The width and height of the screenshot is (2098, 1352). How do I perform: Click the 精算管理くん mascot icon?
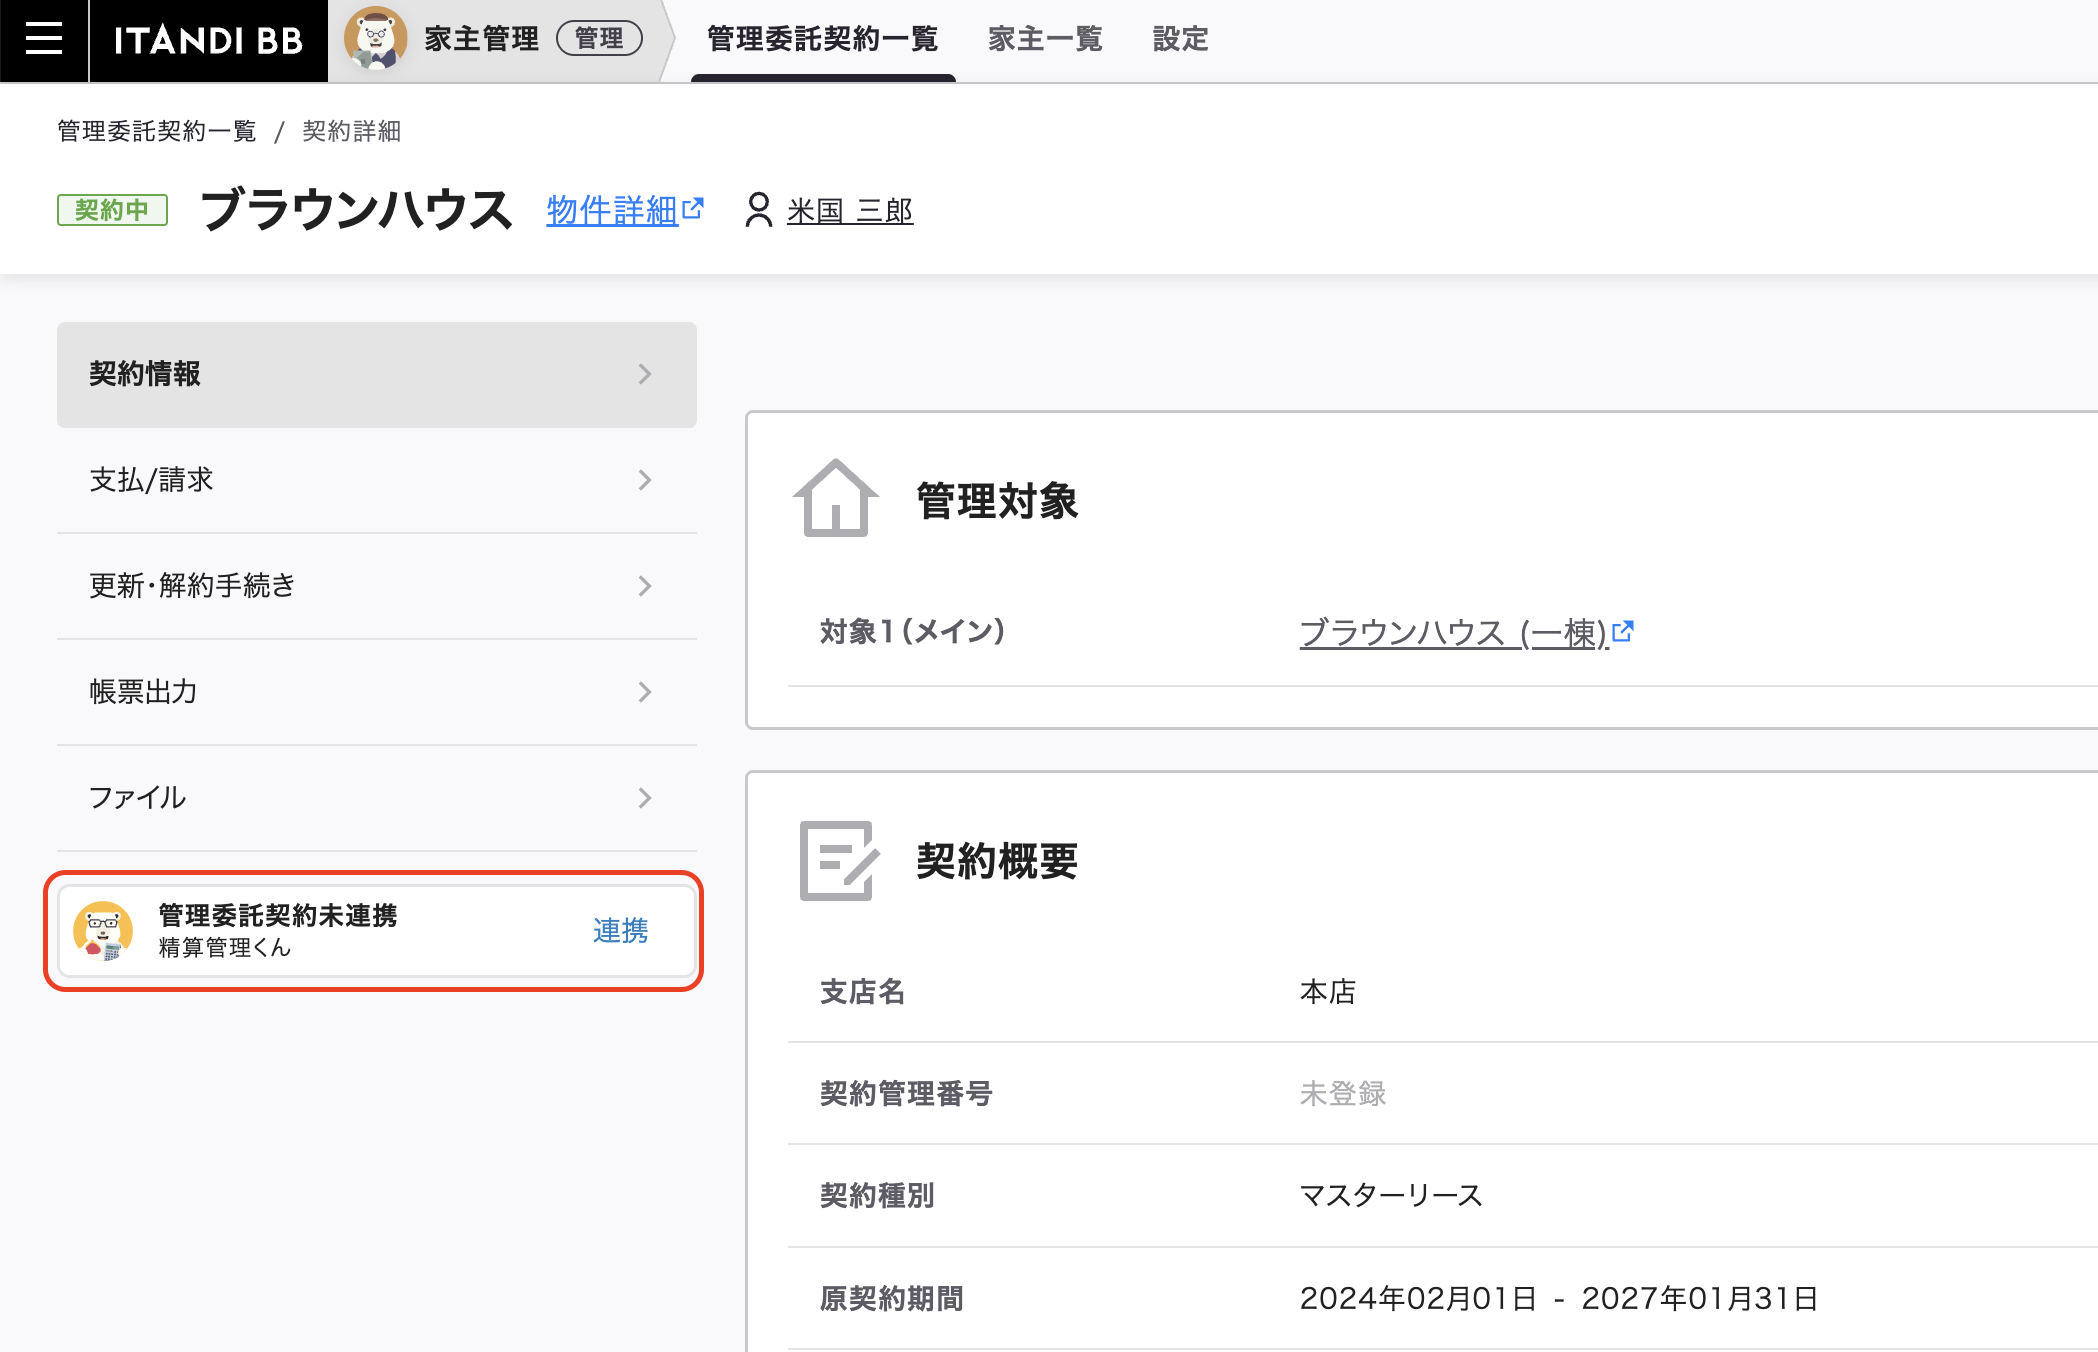tap(103, 931)
